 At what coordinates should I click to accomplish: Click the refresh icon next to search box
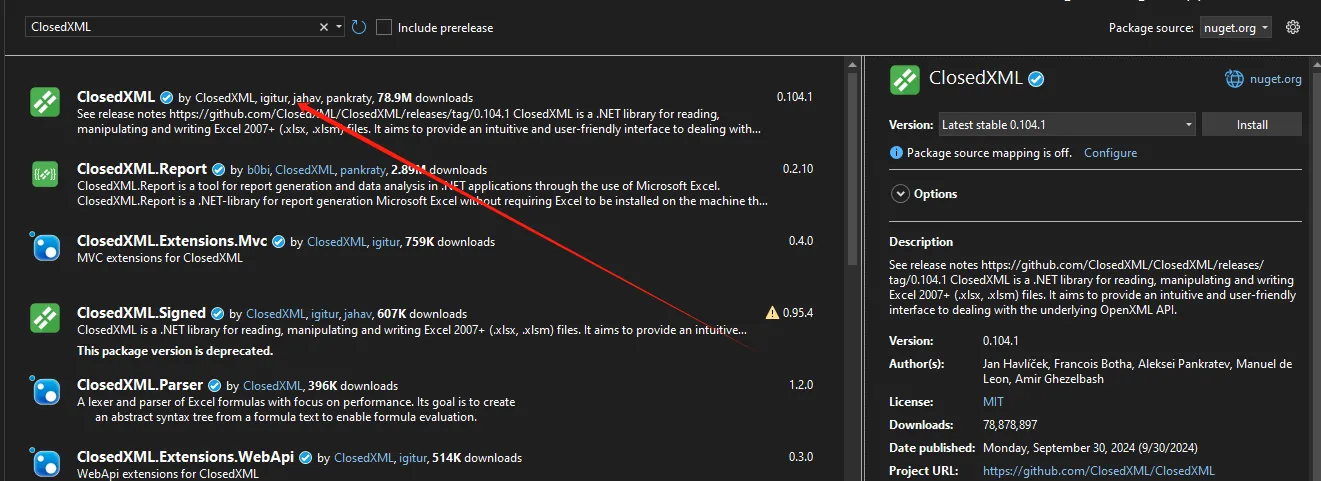coord(359,27)
